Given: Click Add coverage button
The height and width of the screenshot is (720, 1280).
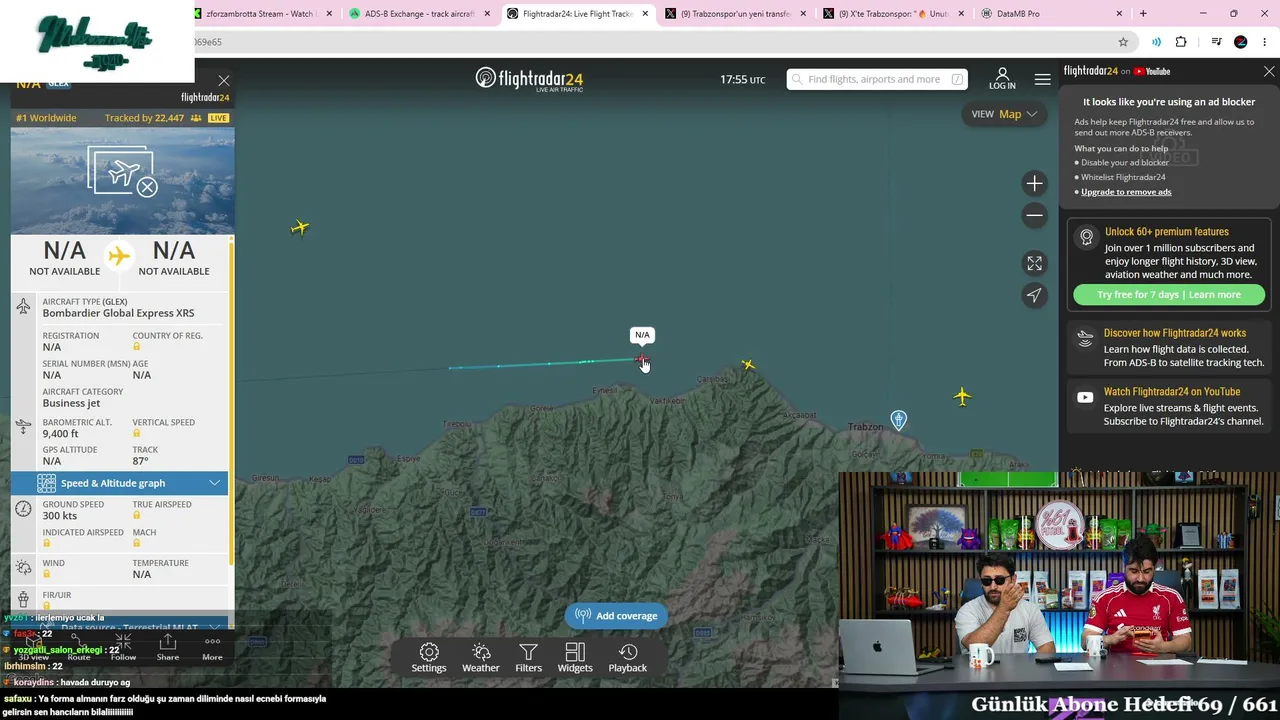Looking at the screenshot, I should tap(617, 616).
